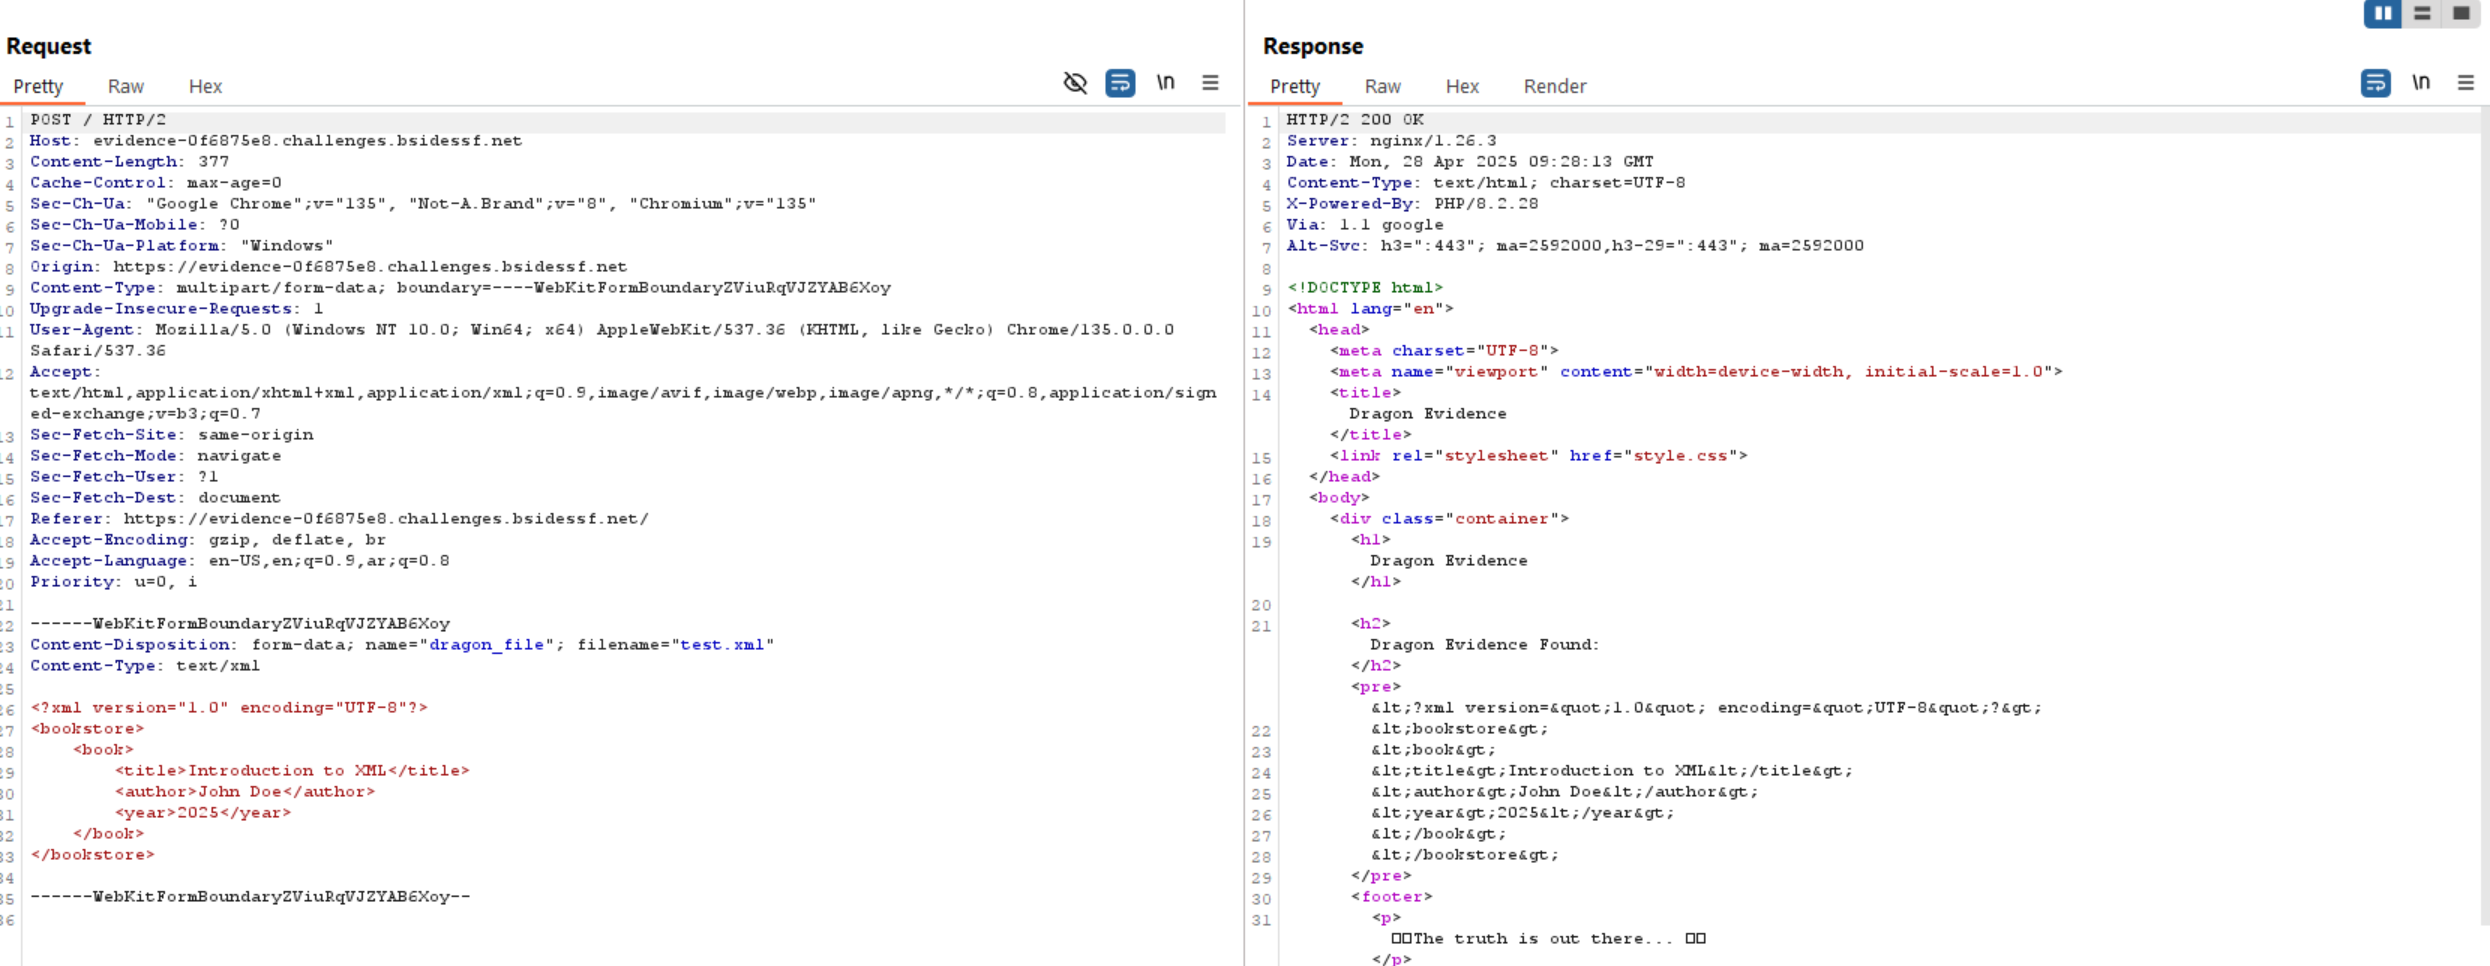Click the closing WebKitFormBoundary line ending with --
This screenshot has width=2490, height=966.
point(250,897)
